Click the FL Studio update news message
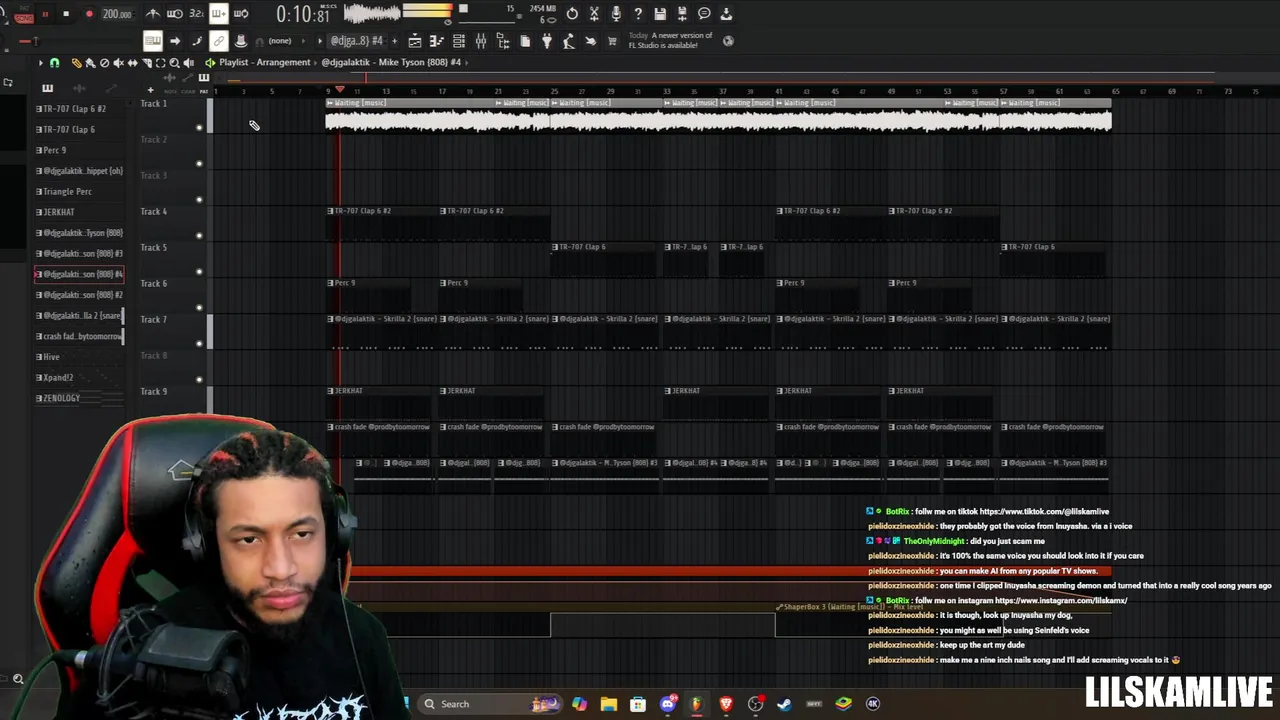This screenshot has height=720, width=1280. [670, 40]
